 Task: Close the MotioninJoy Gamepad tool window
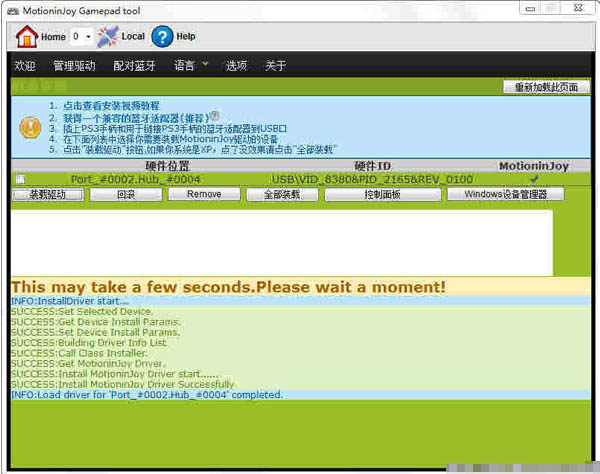pos(579,8)
